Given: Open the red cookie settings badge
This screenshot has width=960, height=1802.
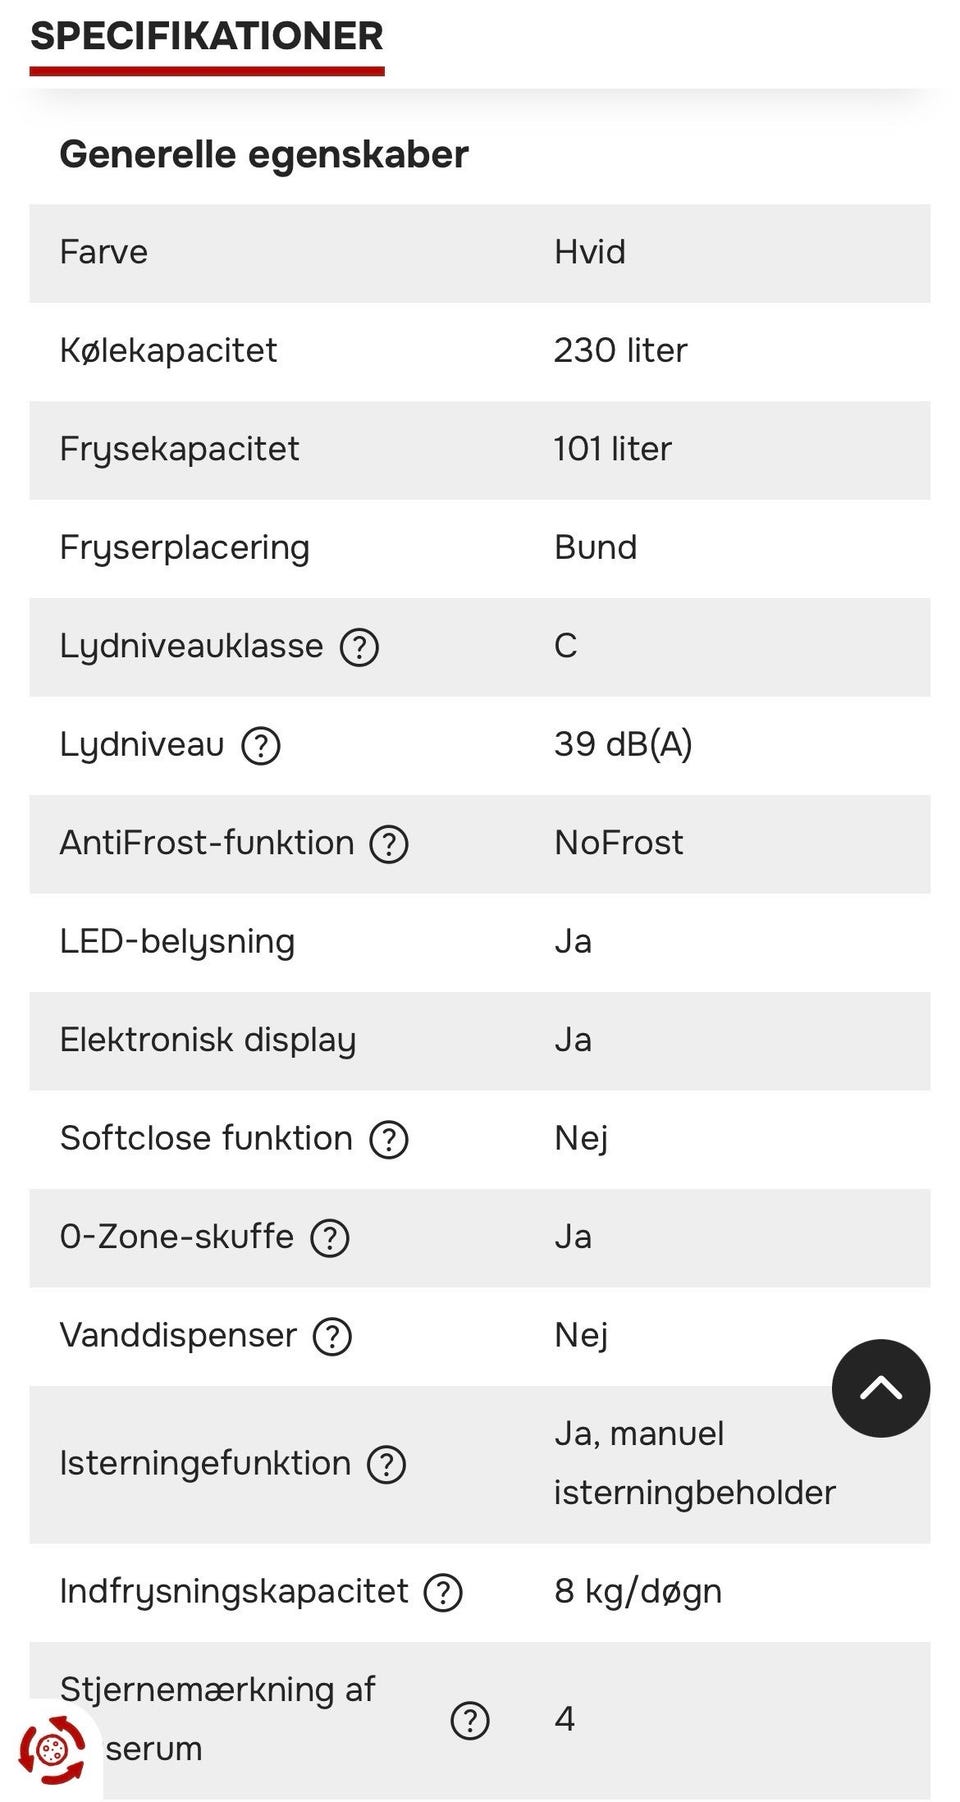Looking at the screenshot, I should point(52,1750).
